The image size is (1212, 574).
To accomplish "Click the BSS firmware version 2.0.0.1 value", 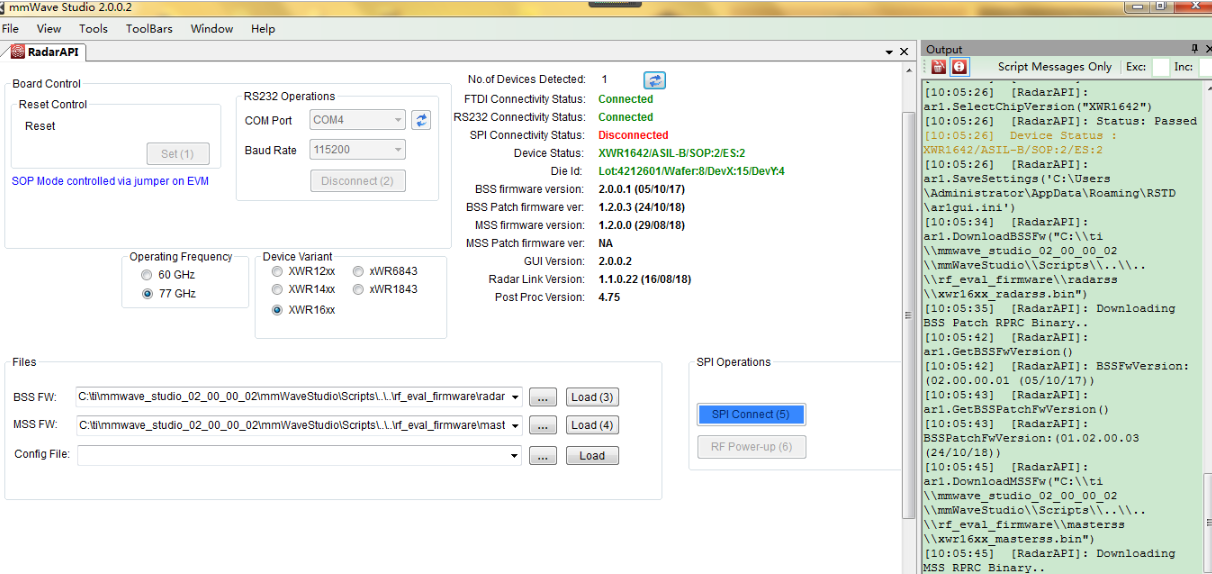I will (641, 189).
